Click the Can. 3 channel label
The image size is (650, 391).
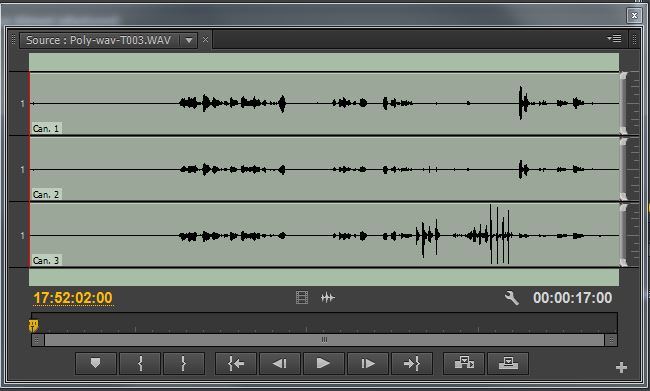tap(46, 260)
